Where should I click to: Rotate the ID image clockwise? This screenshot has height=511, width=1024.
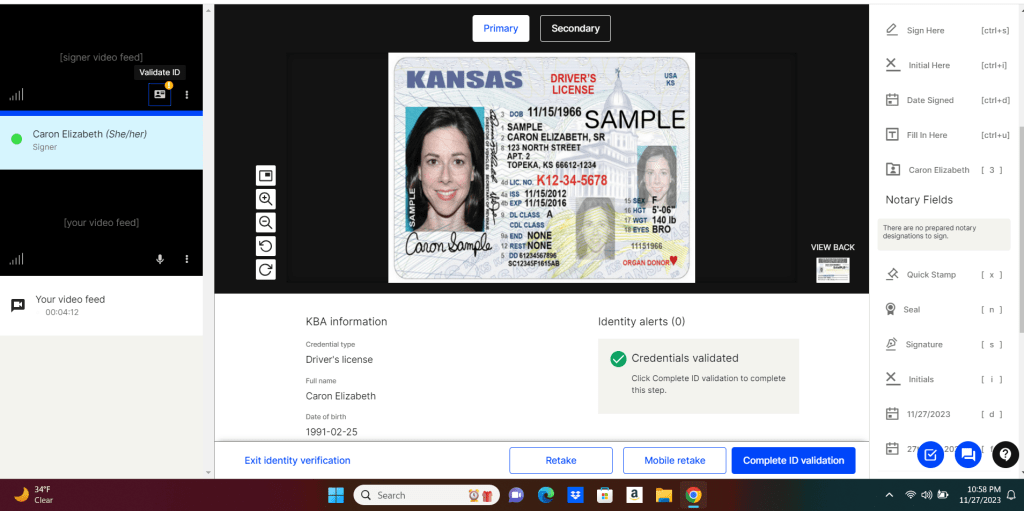click(266, 269)
